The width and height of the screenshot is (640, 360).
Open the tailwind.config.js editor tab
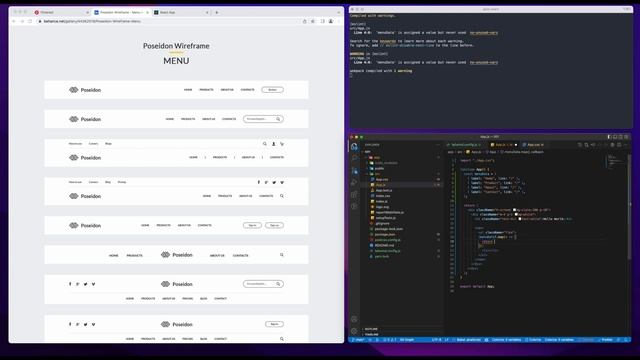465,144
